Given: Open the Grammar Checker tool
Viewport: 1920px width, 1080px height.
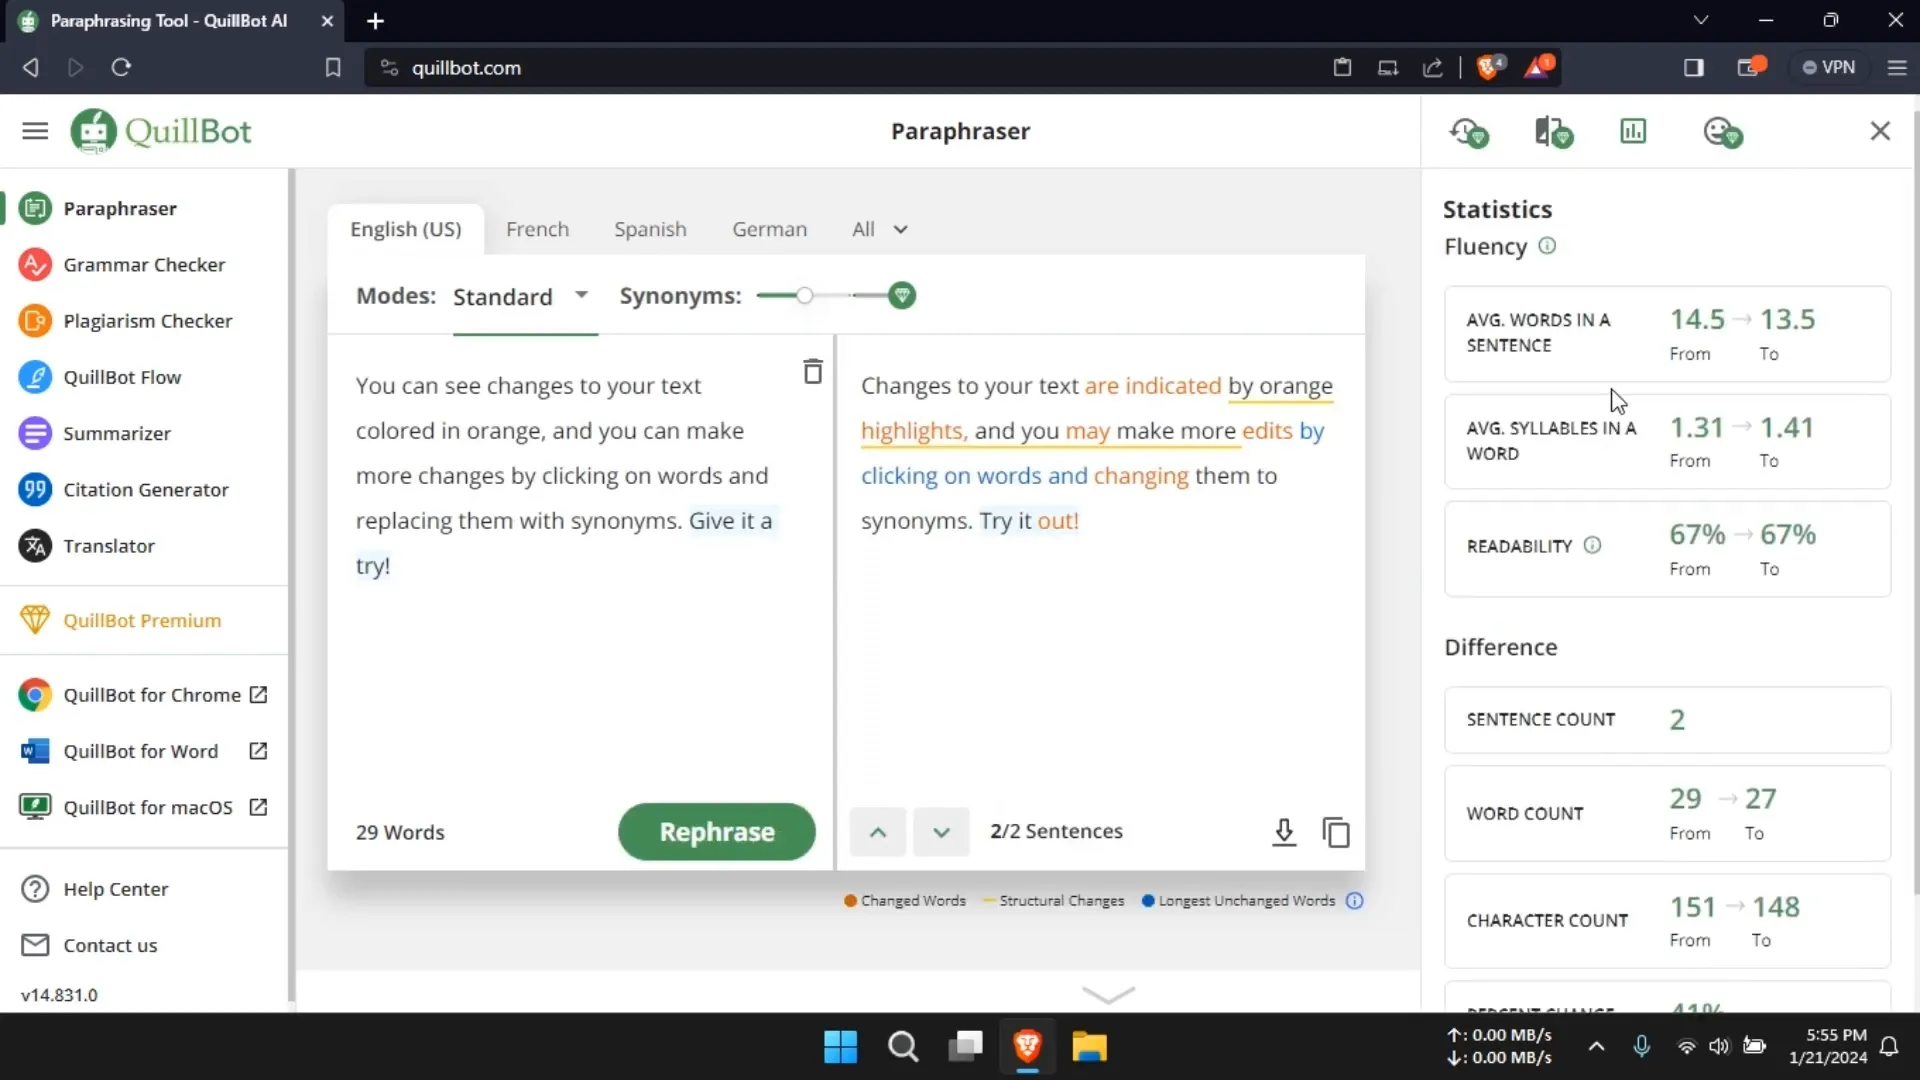Looking at the screenshot, I should (144, 264).
